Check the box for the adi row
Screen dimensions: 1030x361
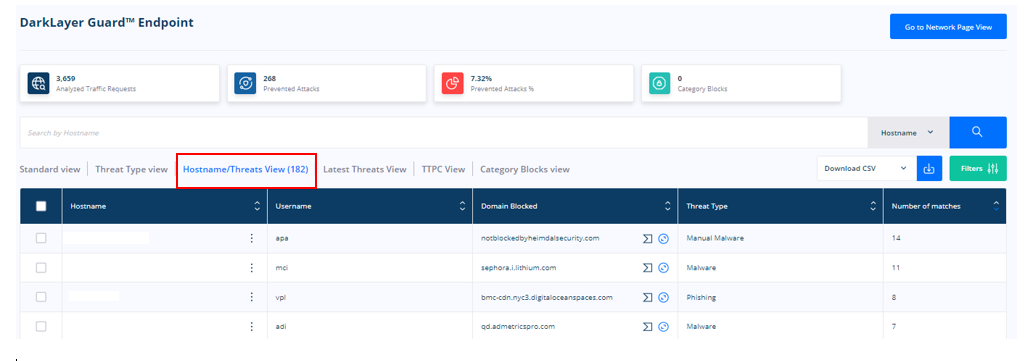tap(41, 326)
